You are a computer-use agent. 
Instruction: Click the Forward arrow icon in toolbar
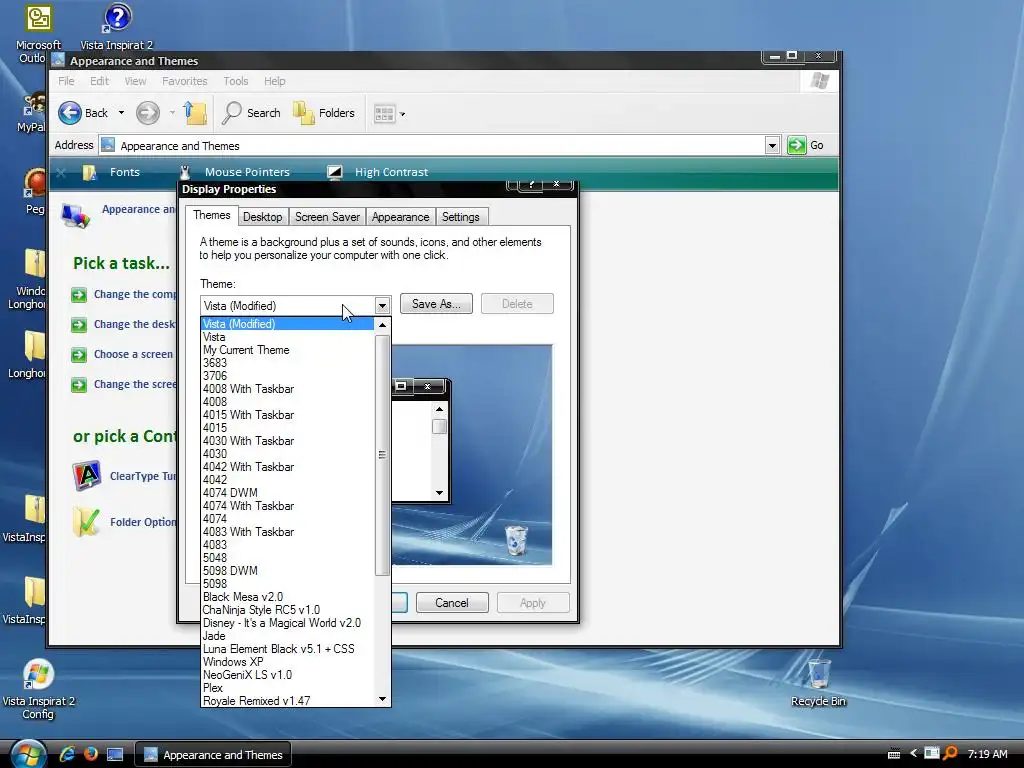pyautogui.click(x=148, y=113)
